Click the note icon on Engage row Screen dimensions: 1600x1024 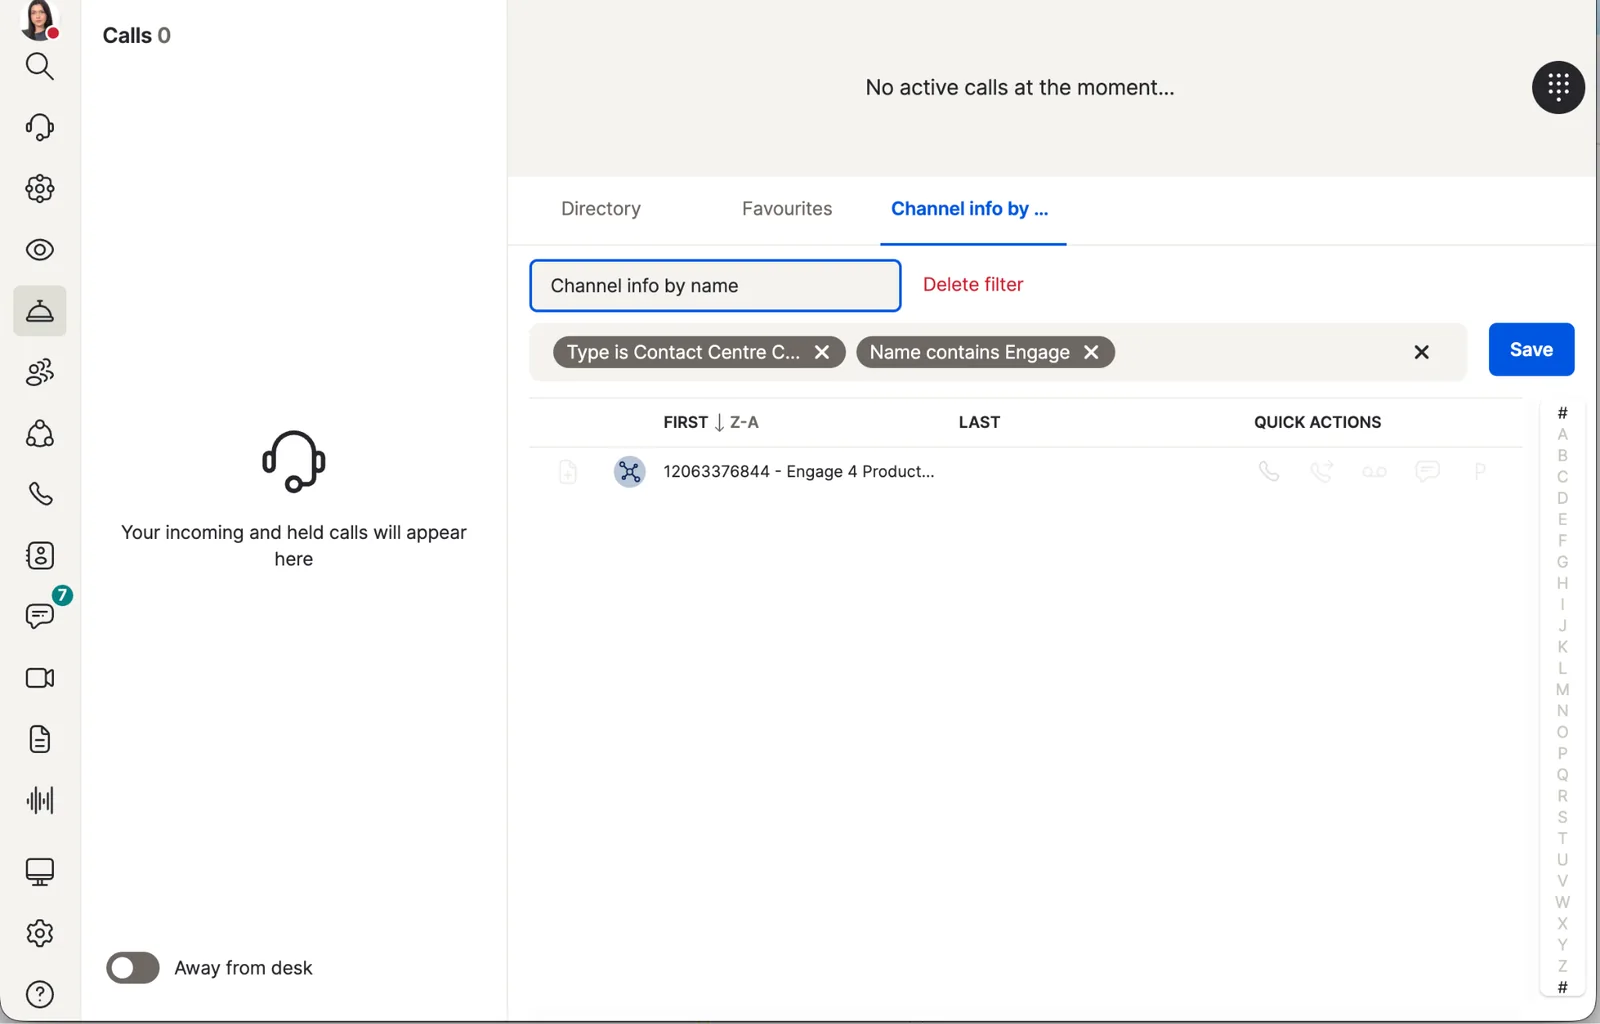(x=567, y=471)
